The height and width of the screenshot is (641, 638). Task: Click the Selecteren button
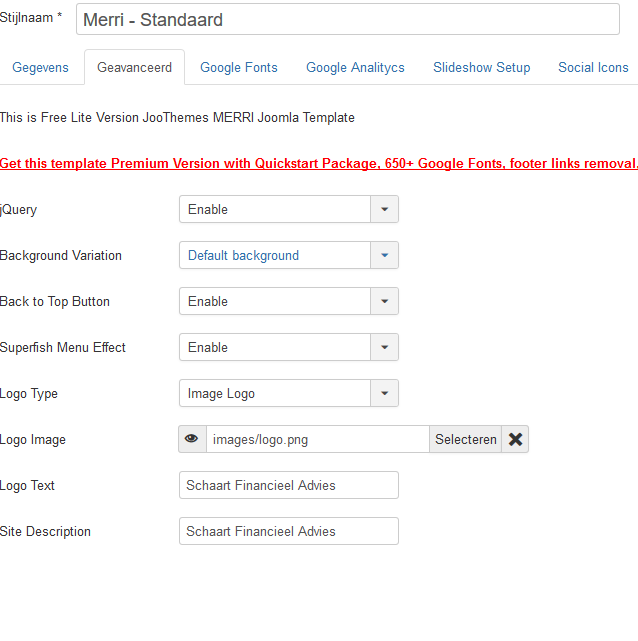click(x=466, y=439)
